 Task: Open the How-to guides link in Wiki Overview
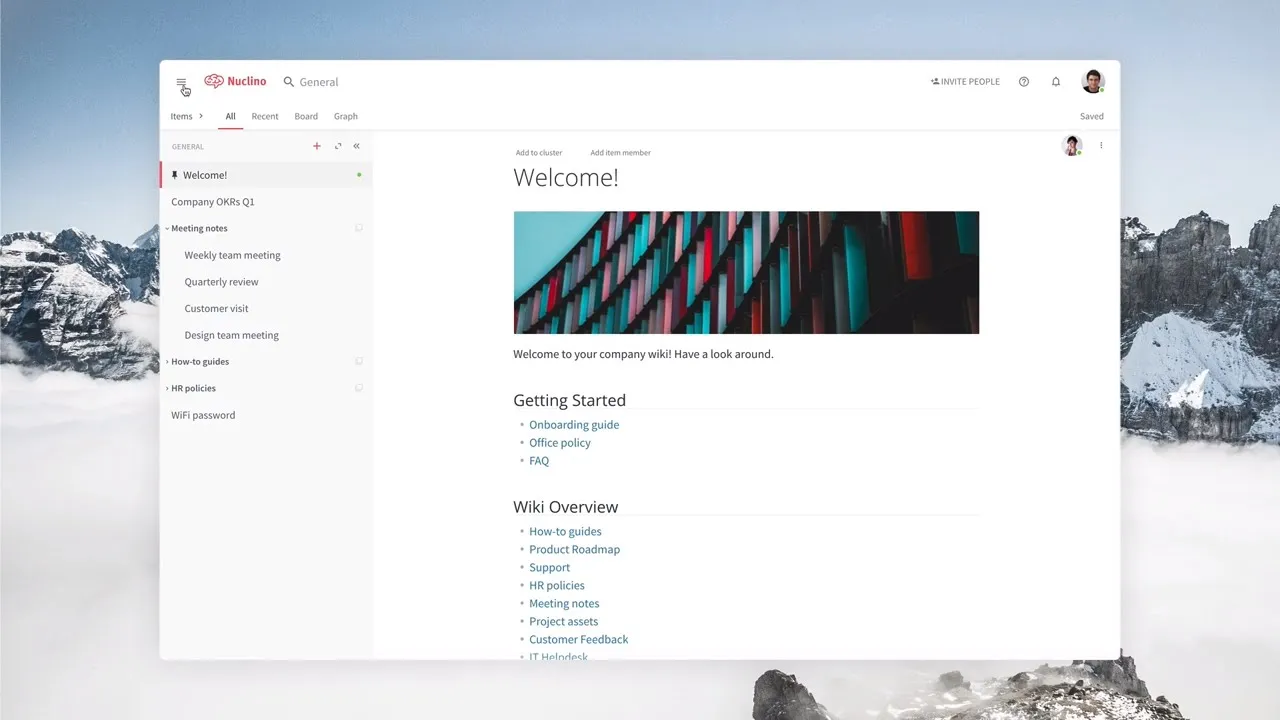pos(565,532)
